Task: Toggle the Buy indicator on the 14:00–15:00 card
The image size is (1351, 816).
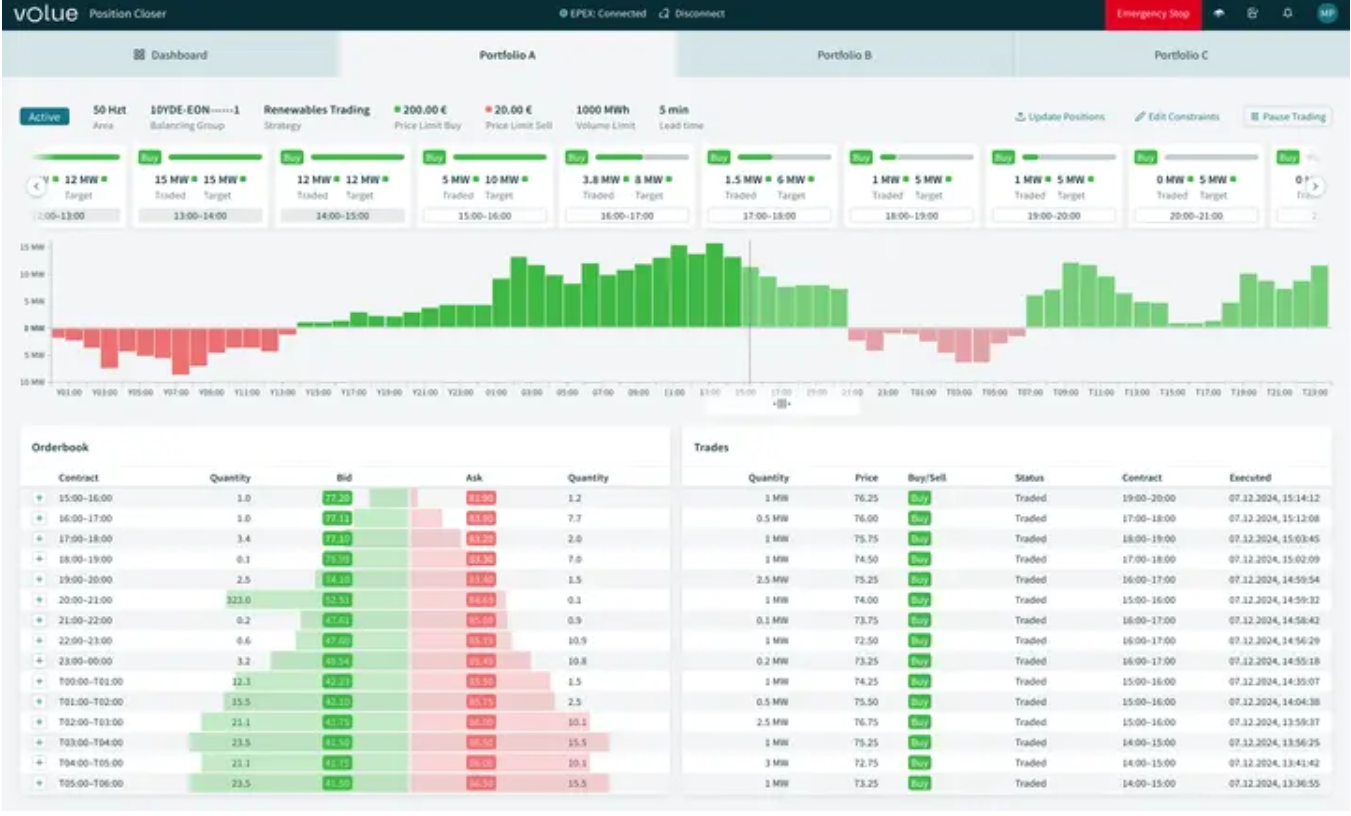Action: click(x=292, y=157)
